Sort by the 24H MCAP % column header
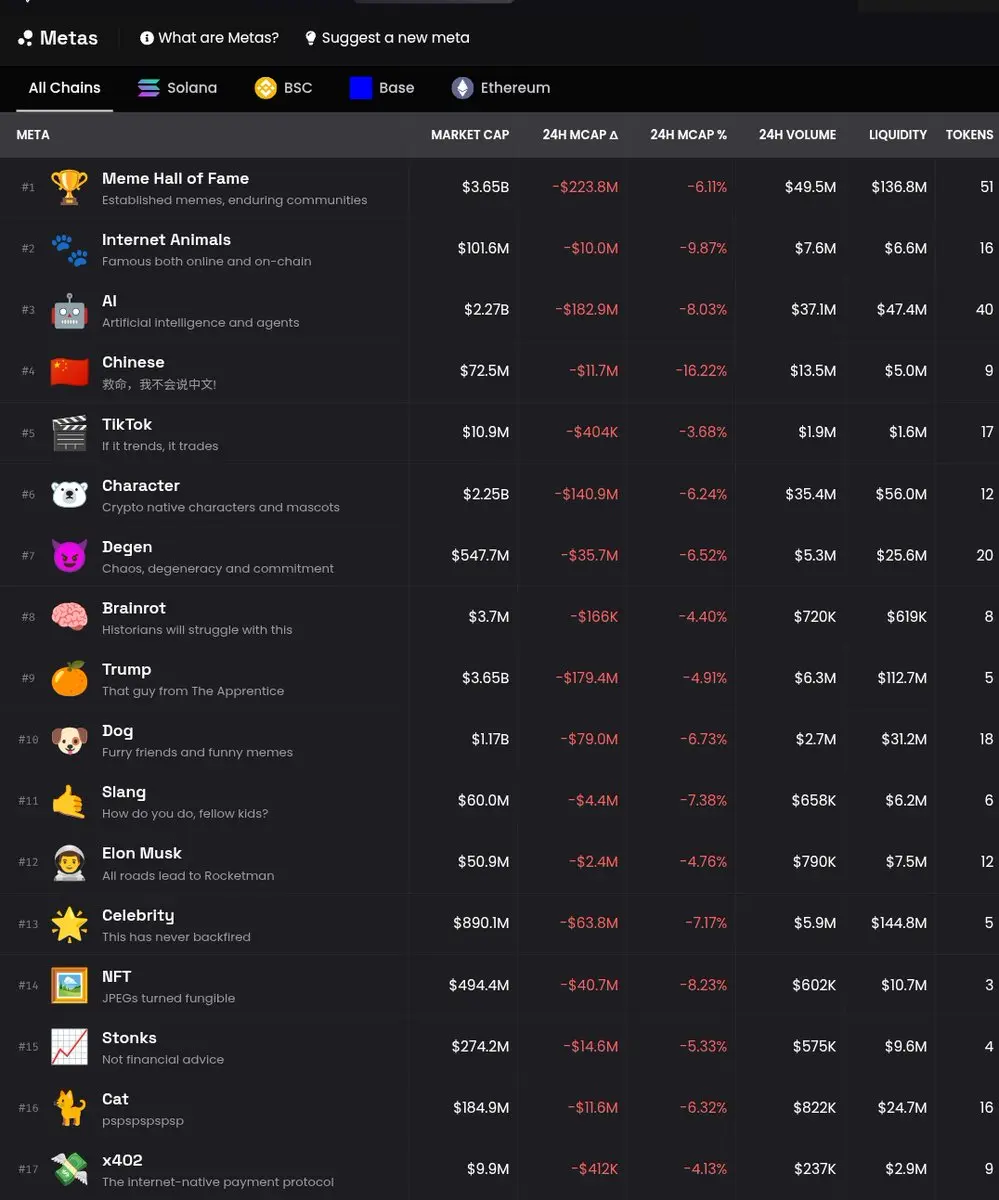The height and width of the screenshot is (1200, 999). pos(688,135)
